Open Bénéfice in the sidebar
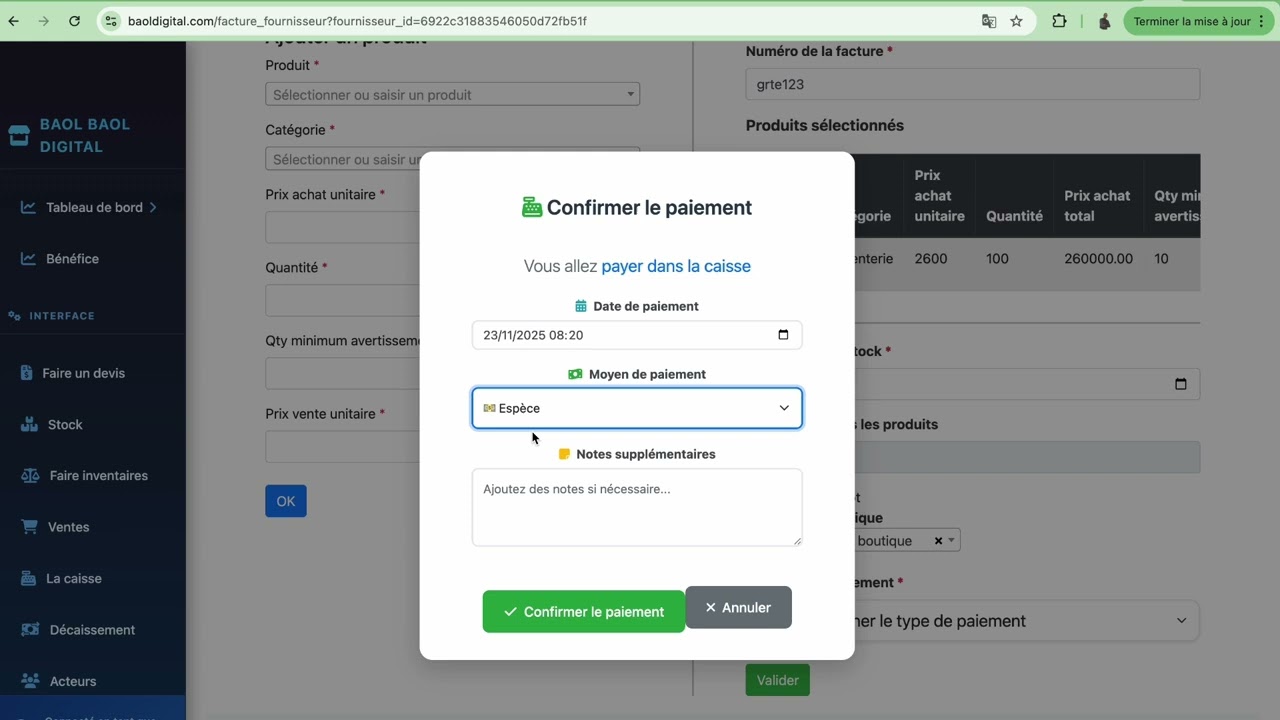This screenshot has height=720, width=1280. pyautogui.click(x=72, y=259)
